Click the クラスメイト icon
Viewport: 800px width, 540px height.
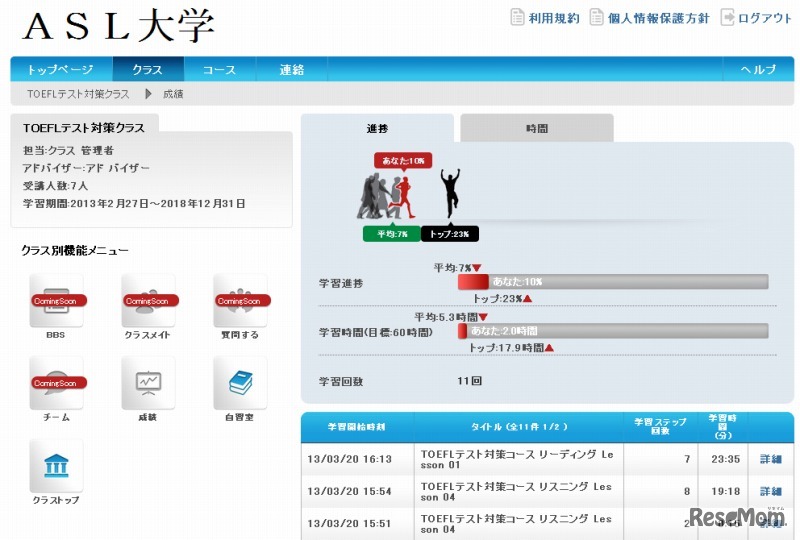tap(148, 301)
